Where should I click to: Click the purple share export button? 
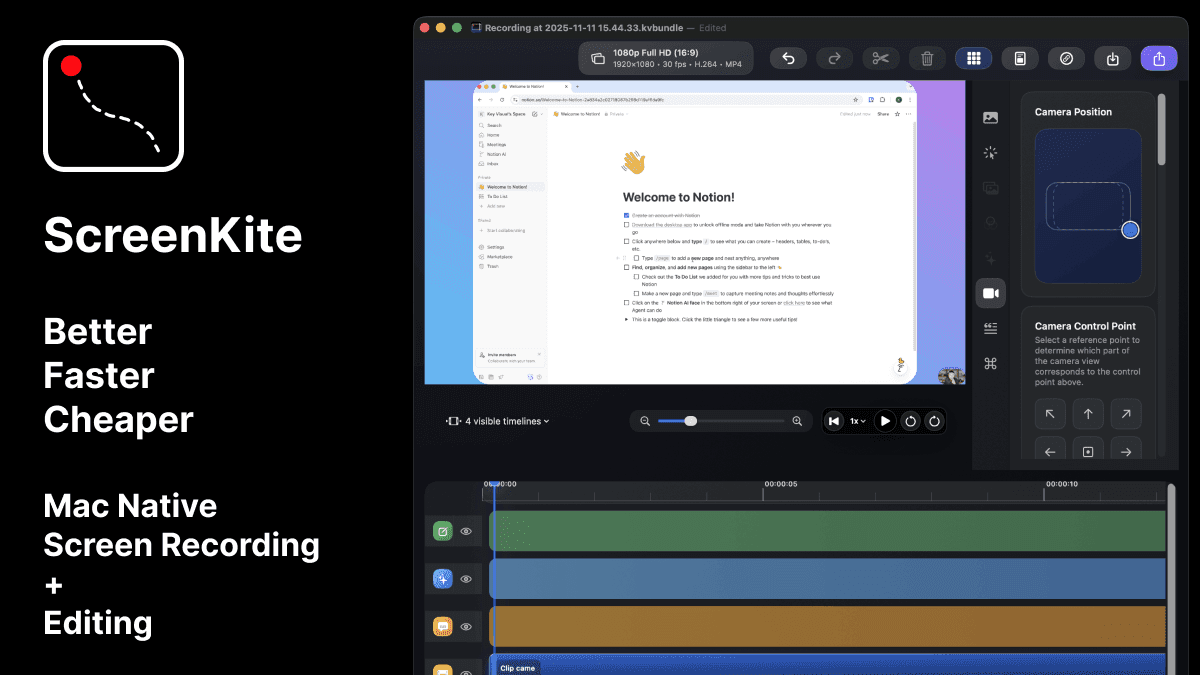tap(1159, 58)
